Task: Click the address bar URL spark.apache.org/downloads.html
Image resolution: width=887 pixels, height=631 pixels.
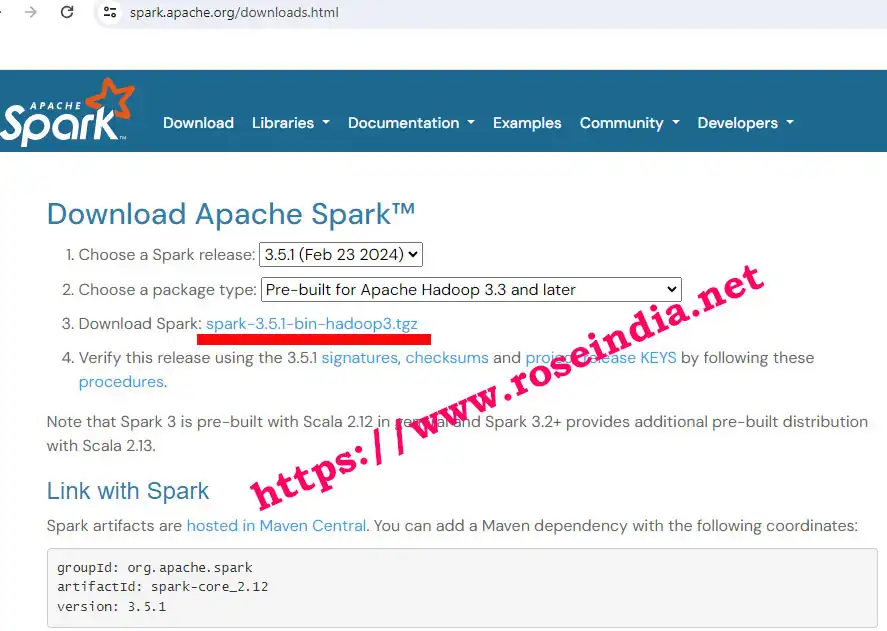Action: 234,12
